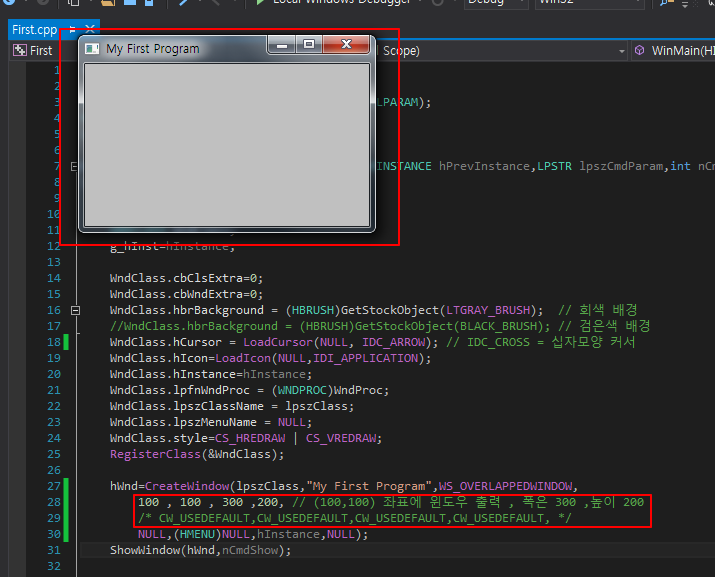Image resolution: width=715 pixels, height=577 pixels.
Task: Maximize the My First Program window
Action: coord(309,45)
